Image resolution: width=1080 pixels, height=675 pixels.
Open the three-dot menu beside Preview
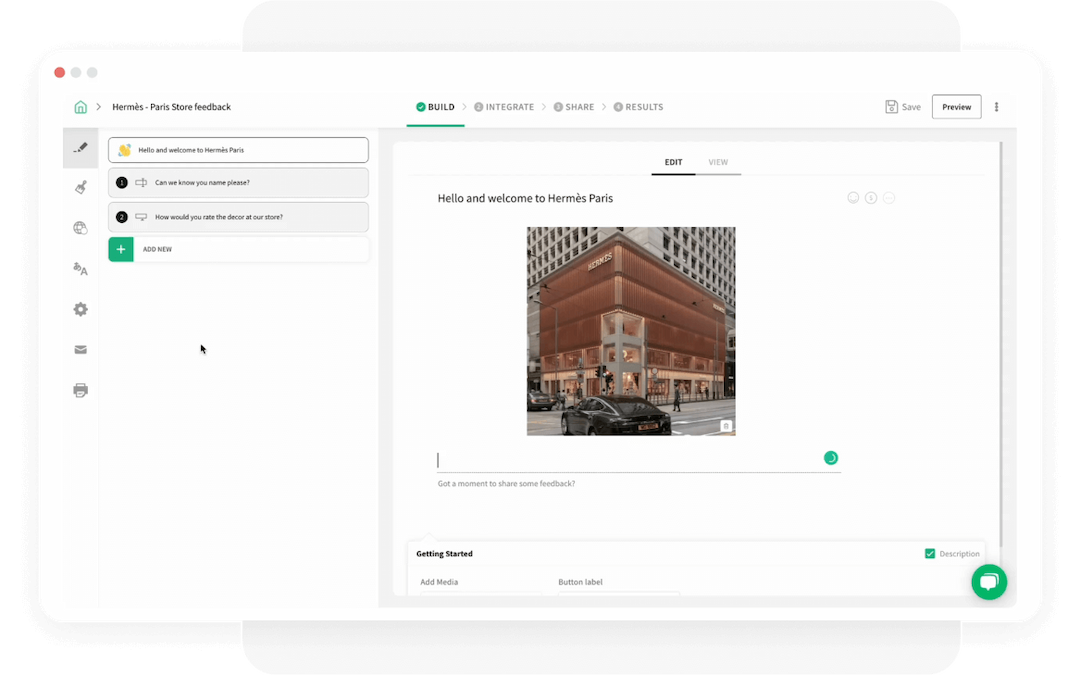click(996, 106)
